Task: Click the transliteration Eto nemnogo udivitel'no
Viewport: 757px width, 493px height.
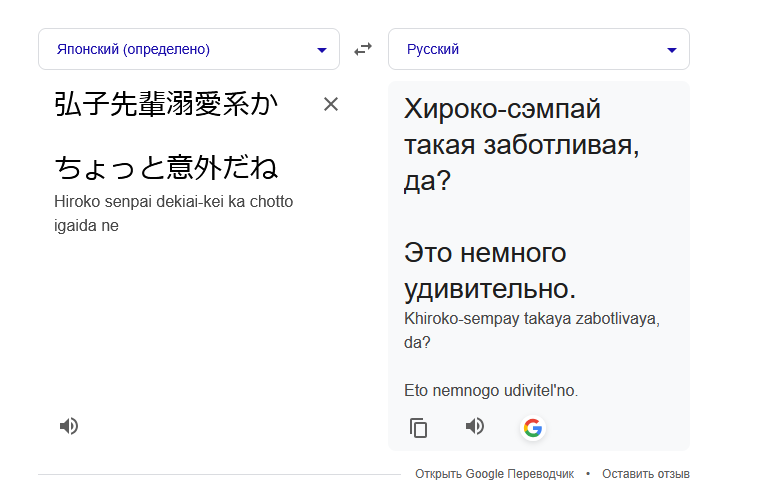Action: click(491, 391)
